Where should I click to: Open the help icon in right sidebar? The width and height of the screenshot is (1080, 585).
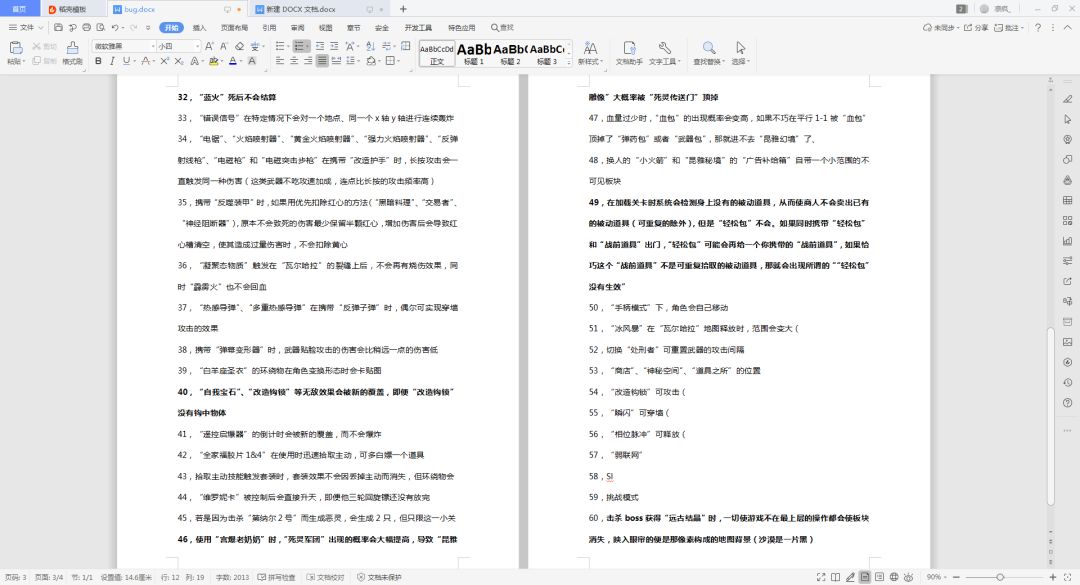pyautogui.click(x=1068, y=402)
